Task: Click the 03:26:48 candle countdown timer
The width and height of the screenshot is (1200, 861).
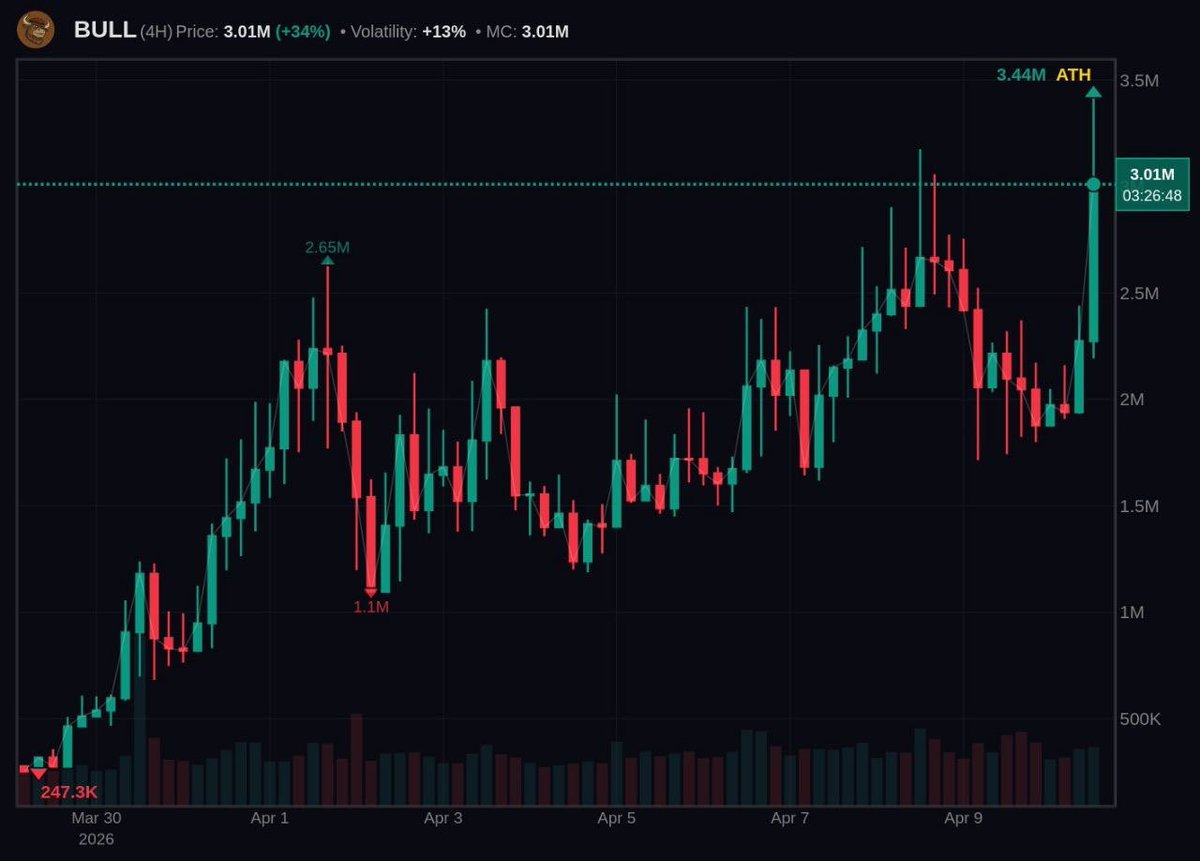Action: tap(1152, 196)
